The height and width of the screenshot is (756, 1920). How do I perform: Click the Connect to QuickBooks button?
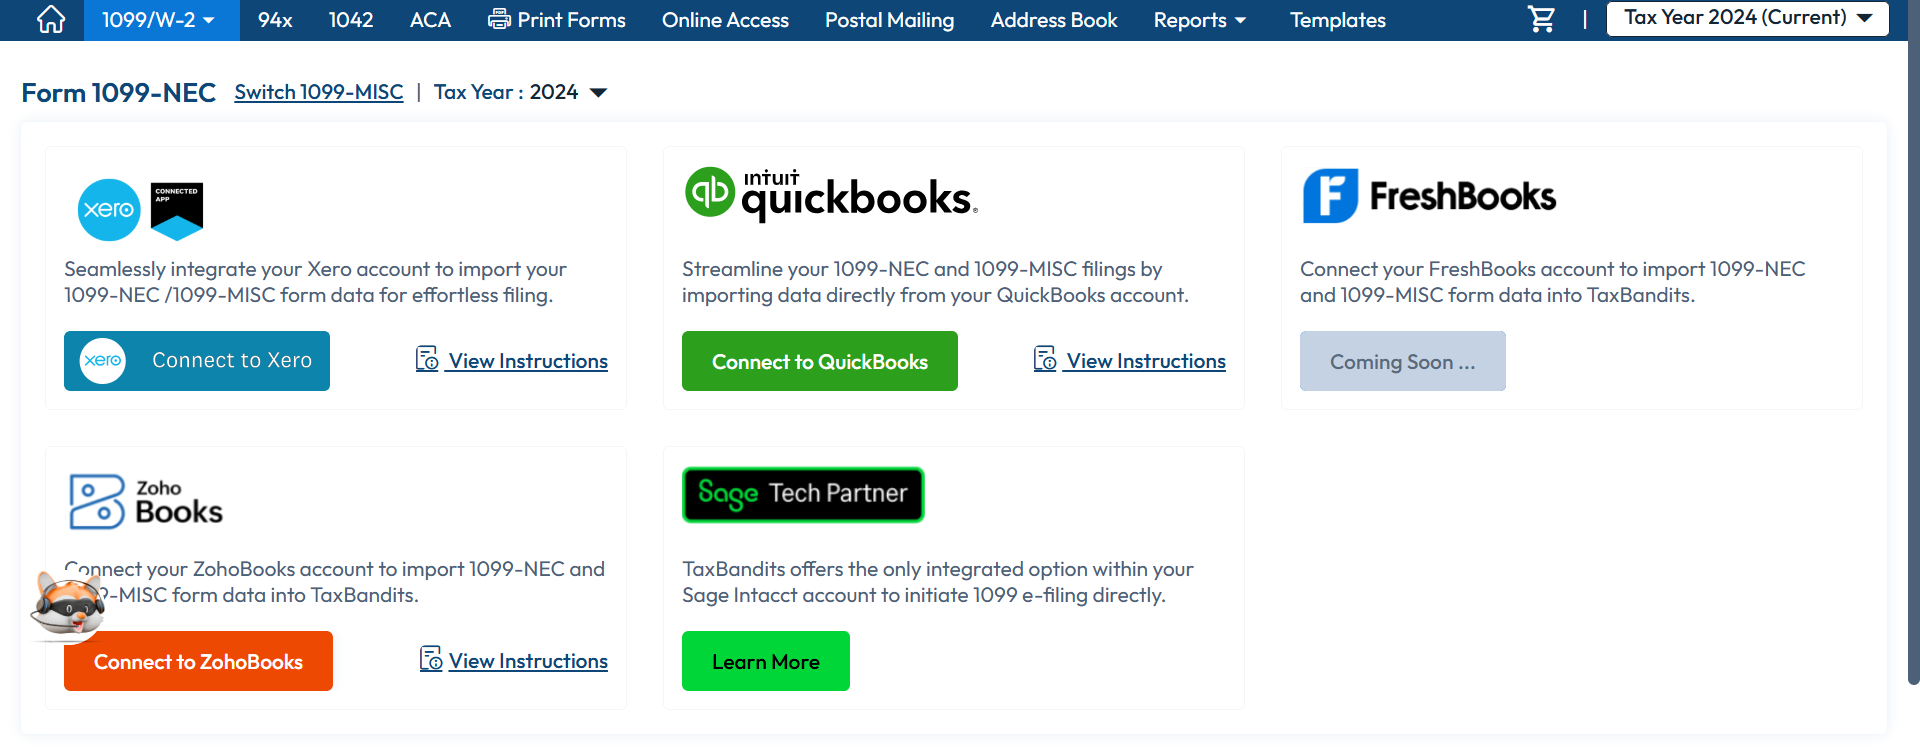point(820,361)
